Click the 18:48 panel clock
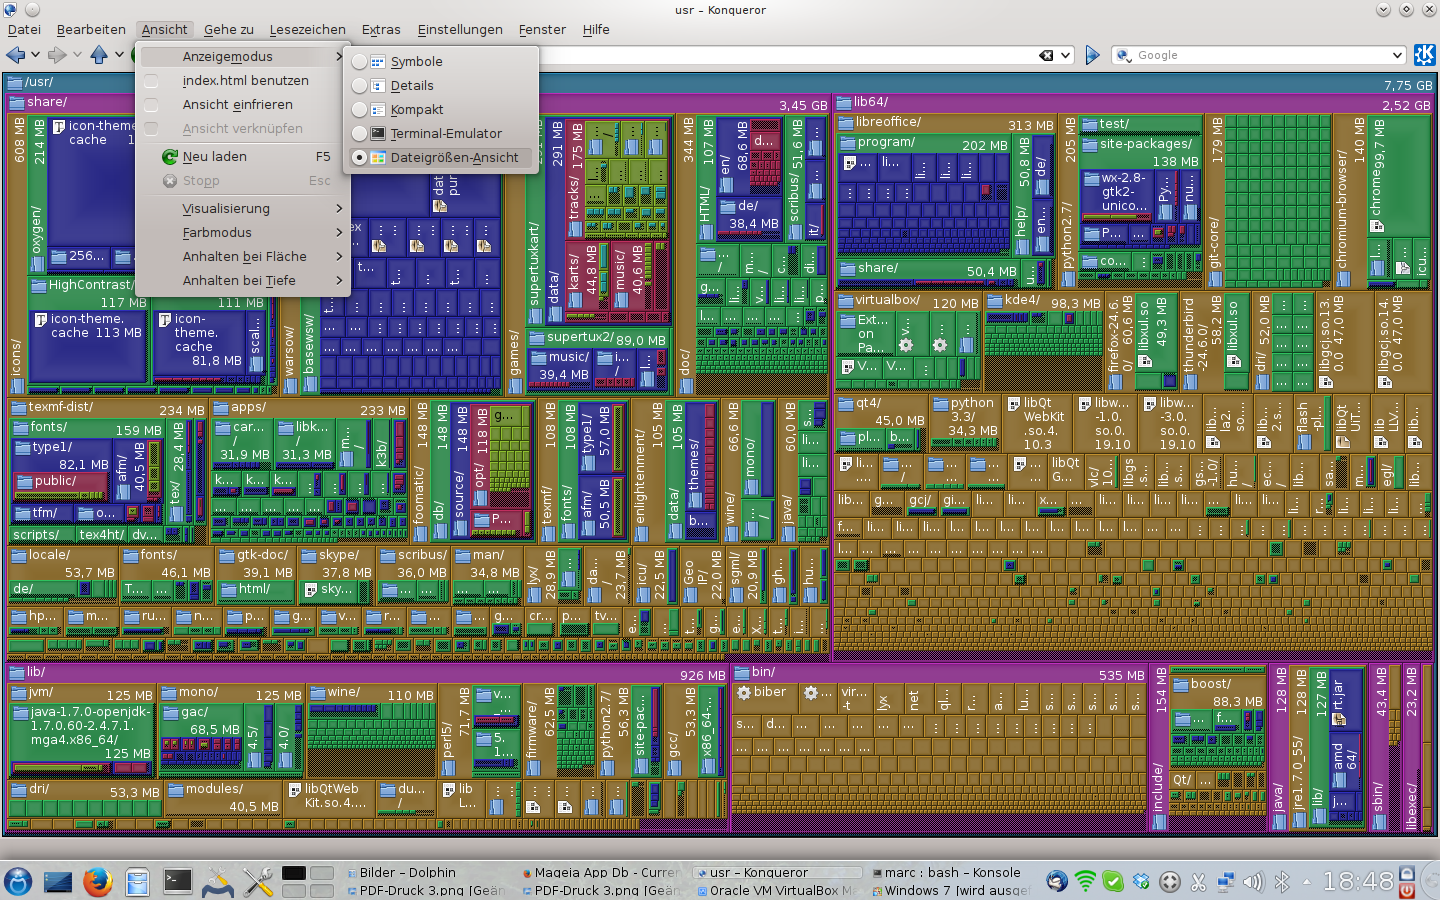 1357,881
